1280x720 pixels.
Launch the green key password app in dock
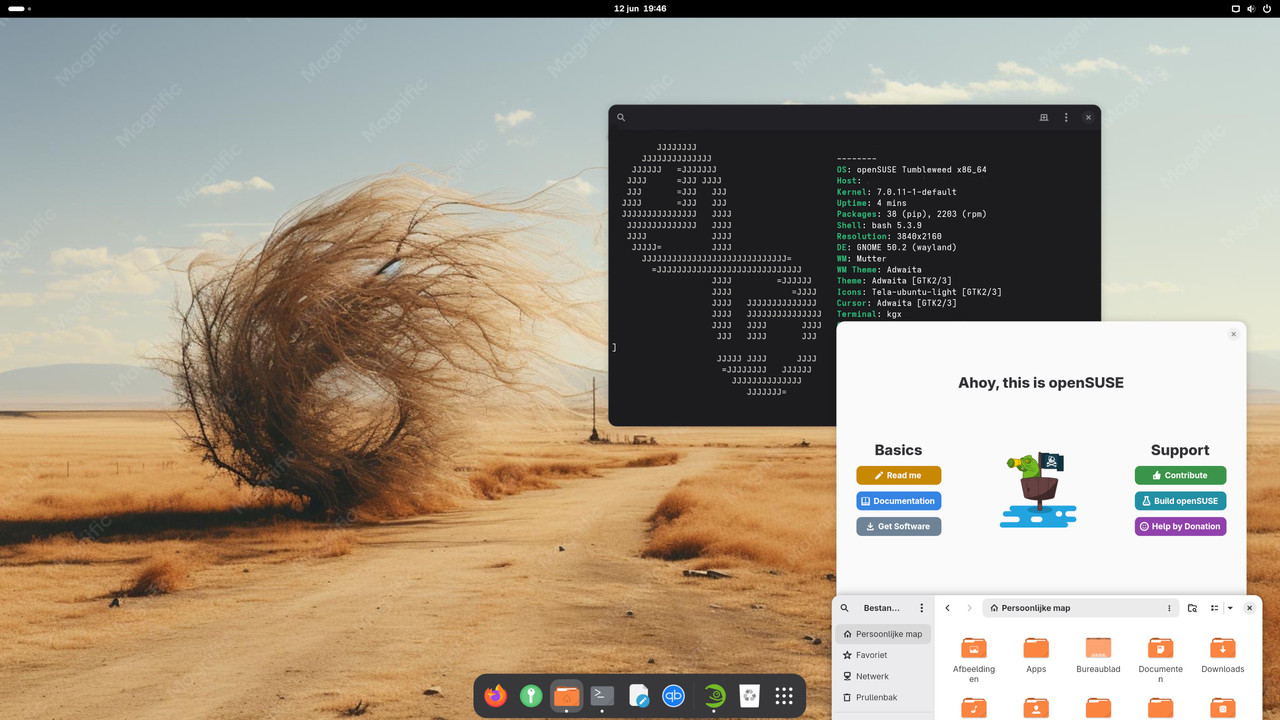[531, 695]
